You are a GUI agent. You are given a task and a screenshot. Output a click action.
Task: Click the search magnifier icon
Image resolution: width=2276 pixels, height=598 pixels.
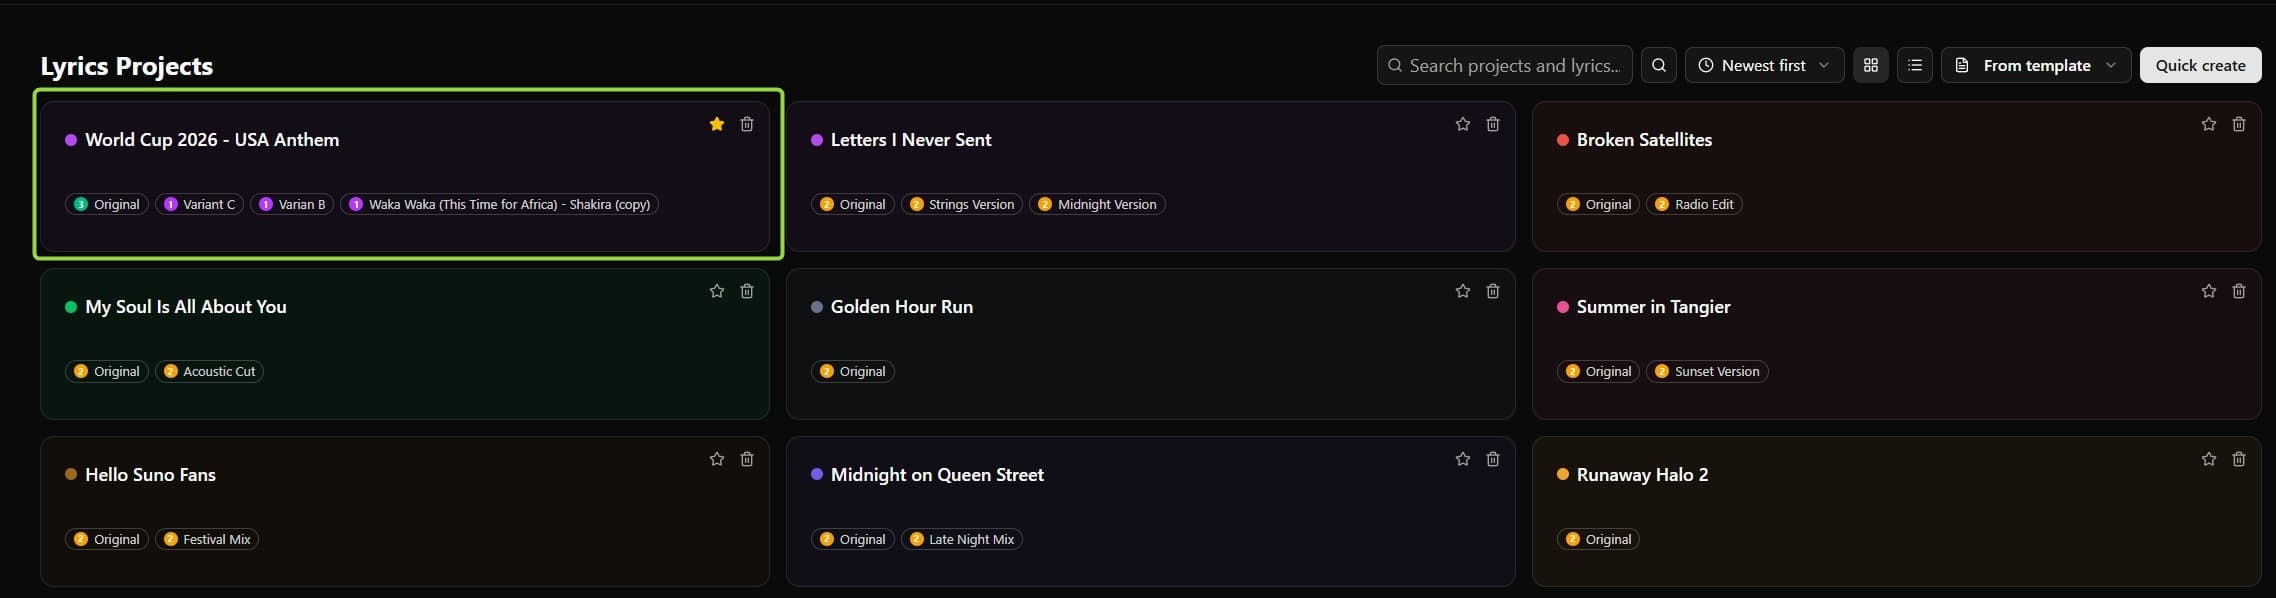tap(1659, 65)
